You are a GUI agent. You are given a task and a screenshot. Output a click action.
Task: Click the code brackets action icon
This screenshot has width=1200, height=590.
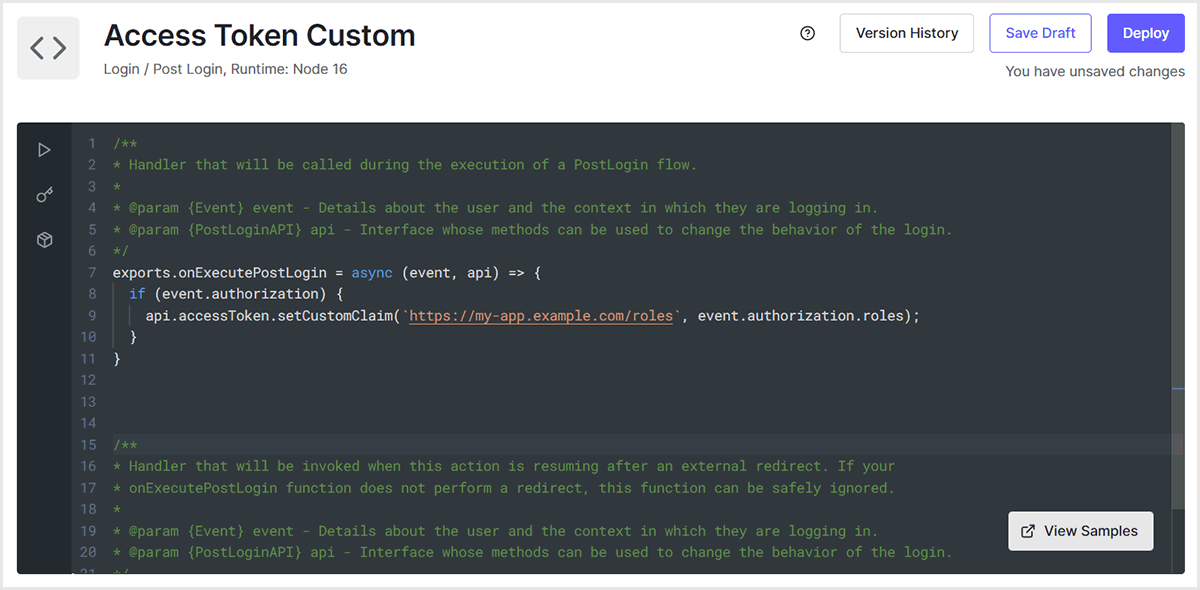point(48,47)
